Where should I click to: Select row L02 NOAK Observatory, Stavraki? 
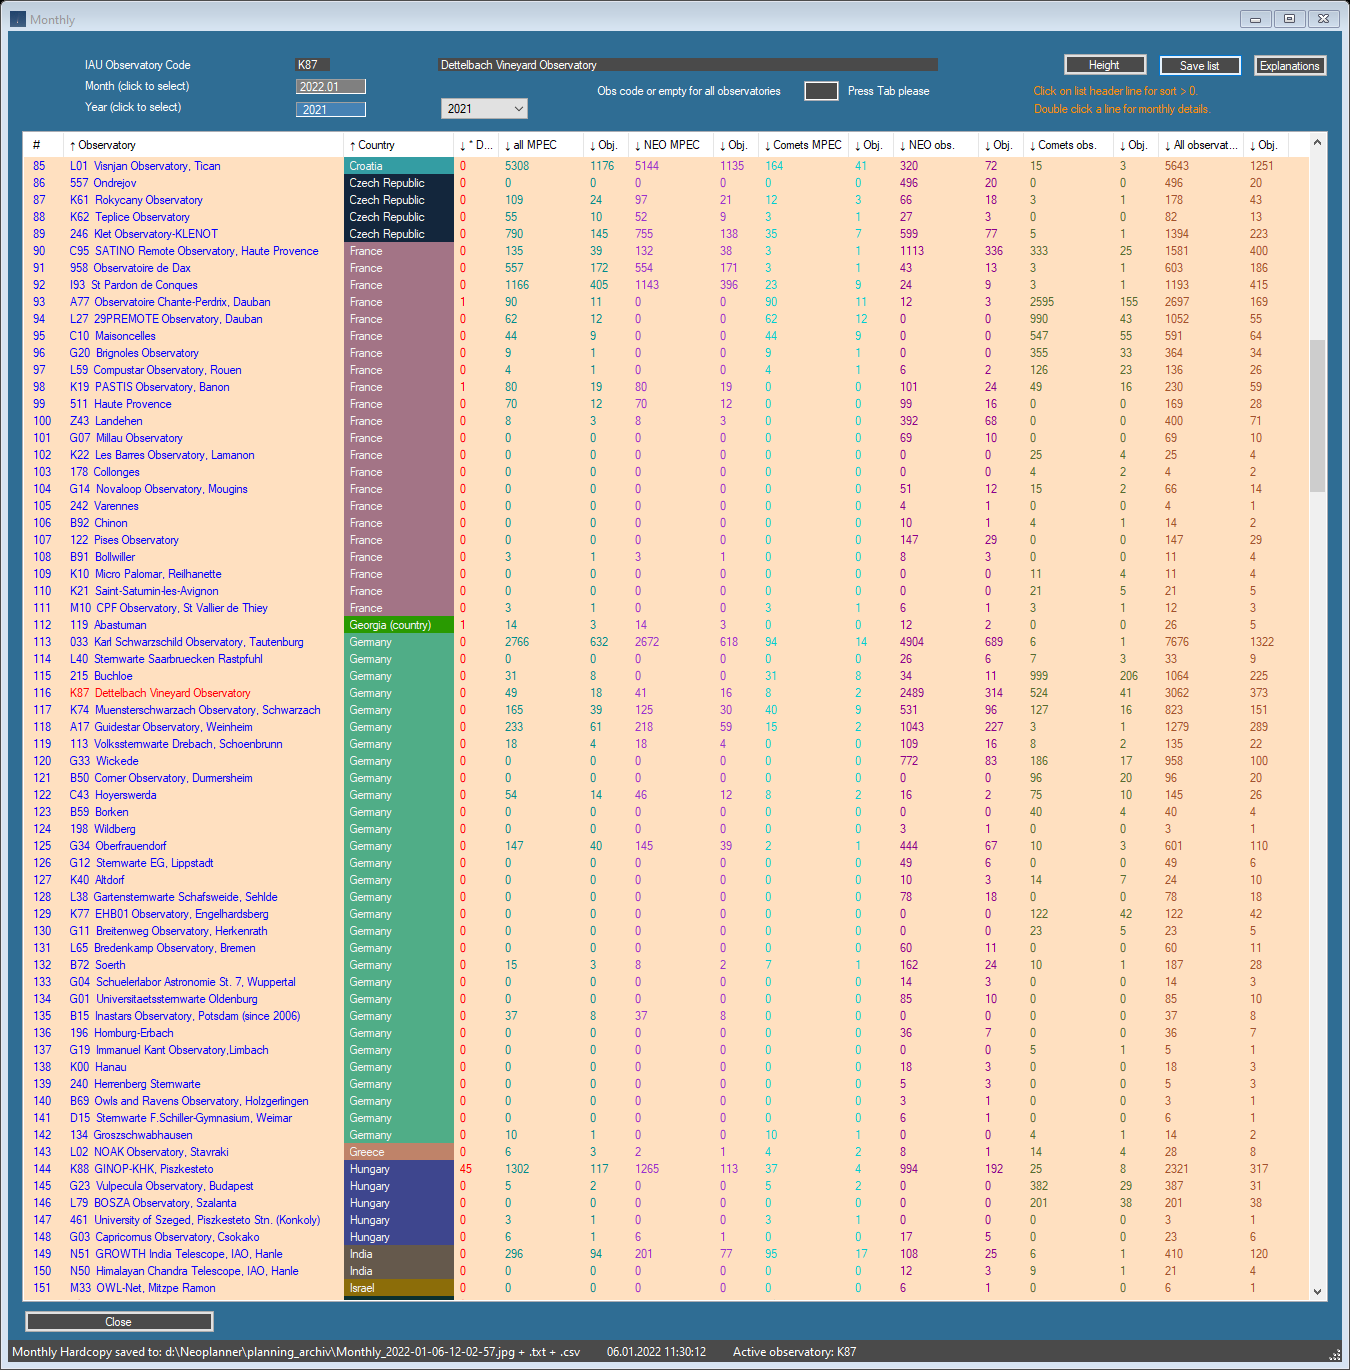[665, 1152]
